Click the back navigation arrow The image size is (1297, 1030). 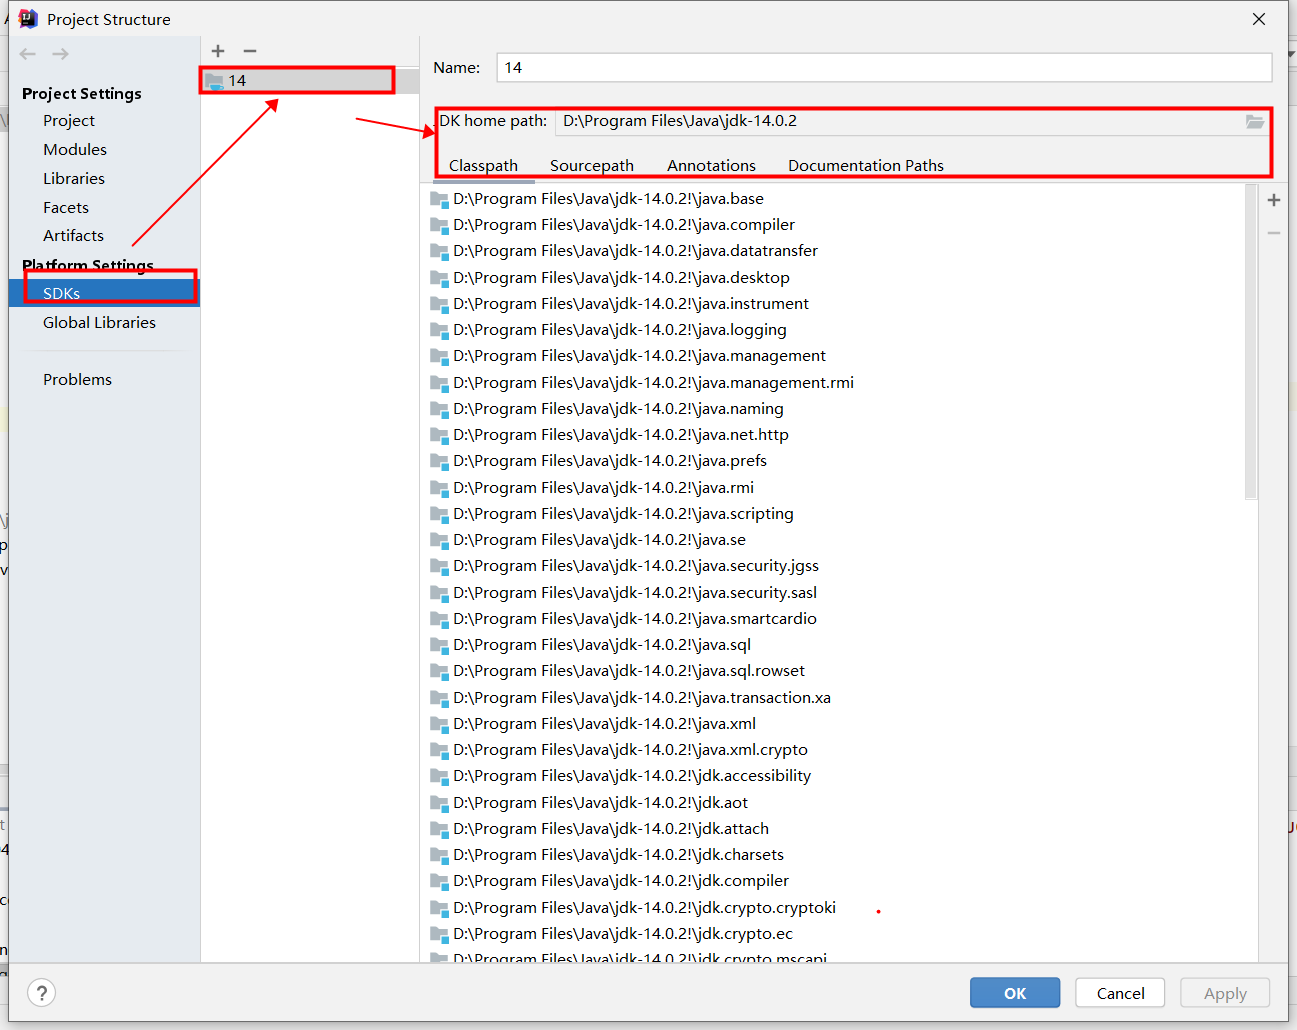(x=28, y=54)
